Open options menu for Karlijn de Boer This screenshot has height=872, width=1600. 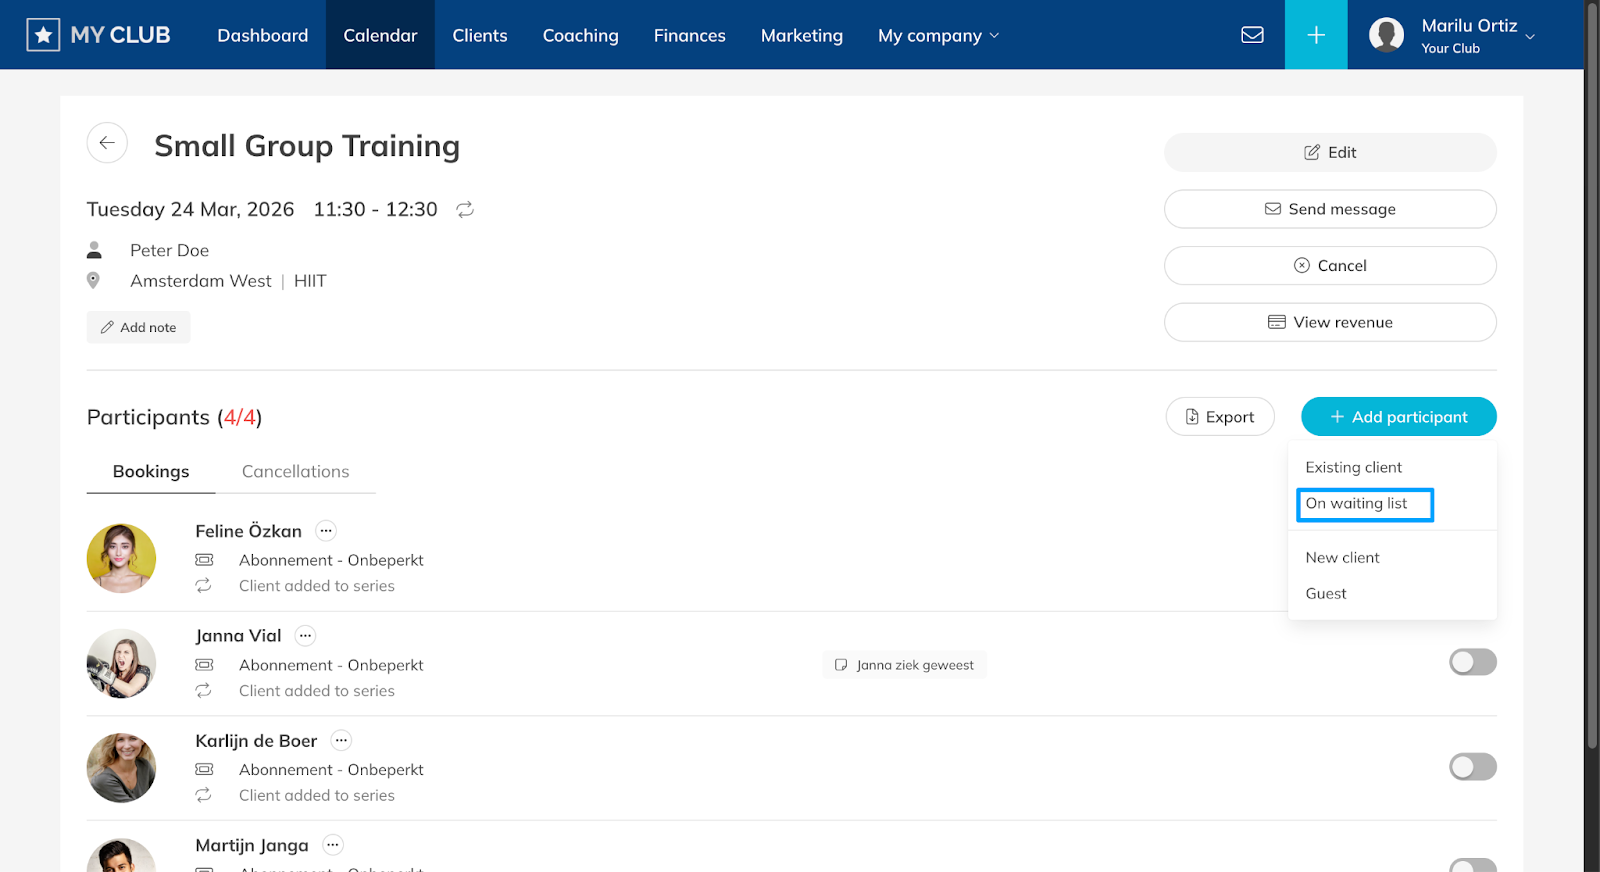[x=342, y=741]
